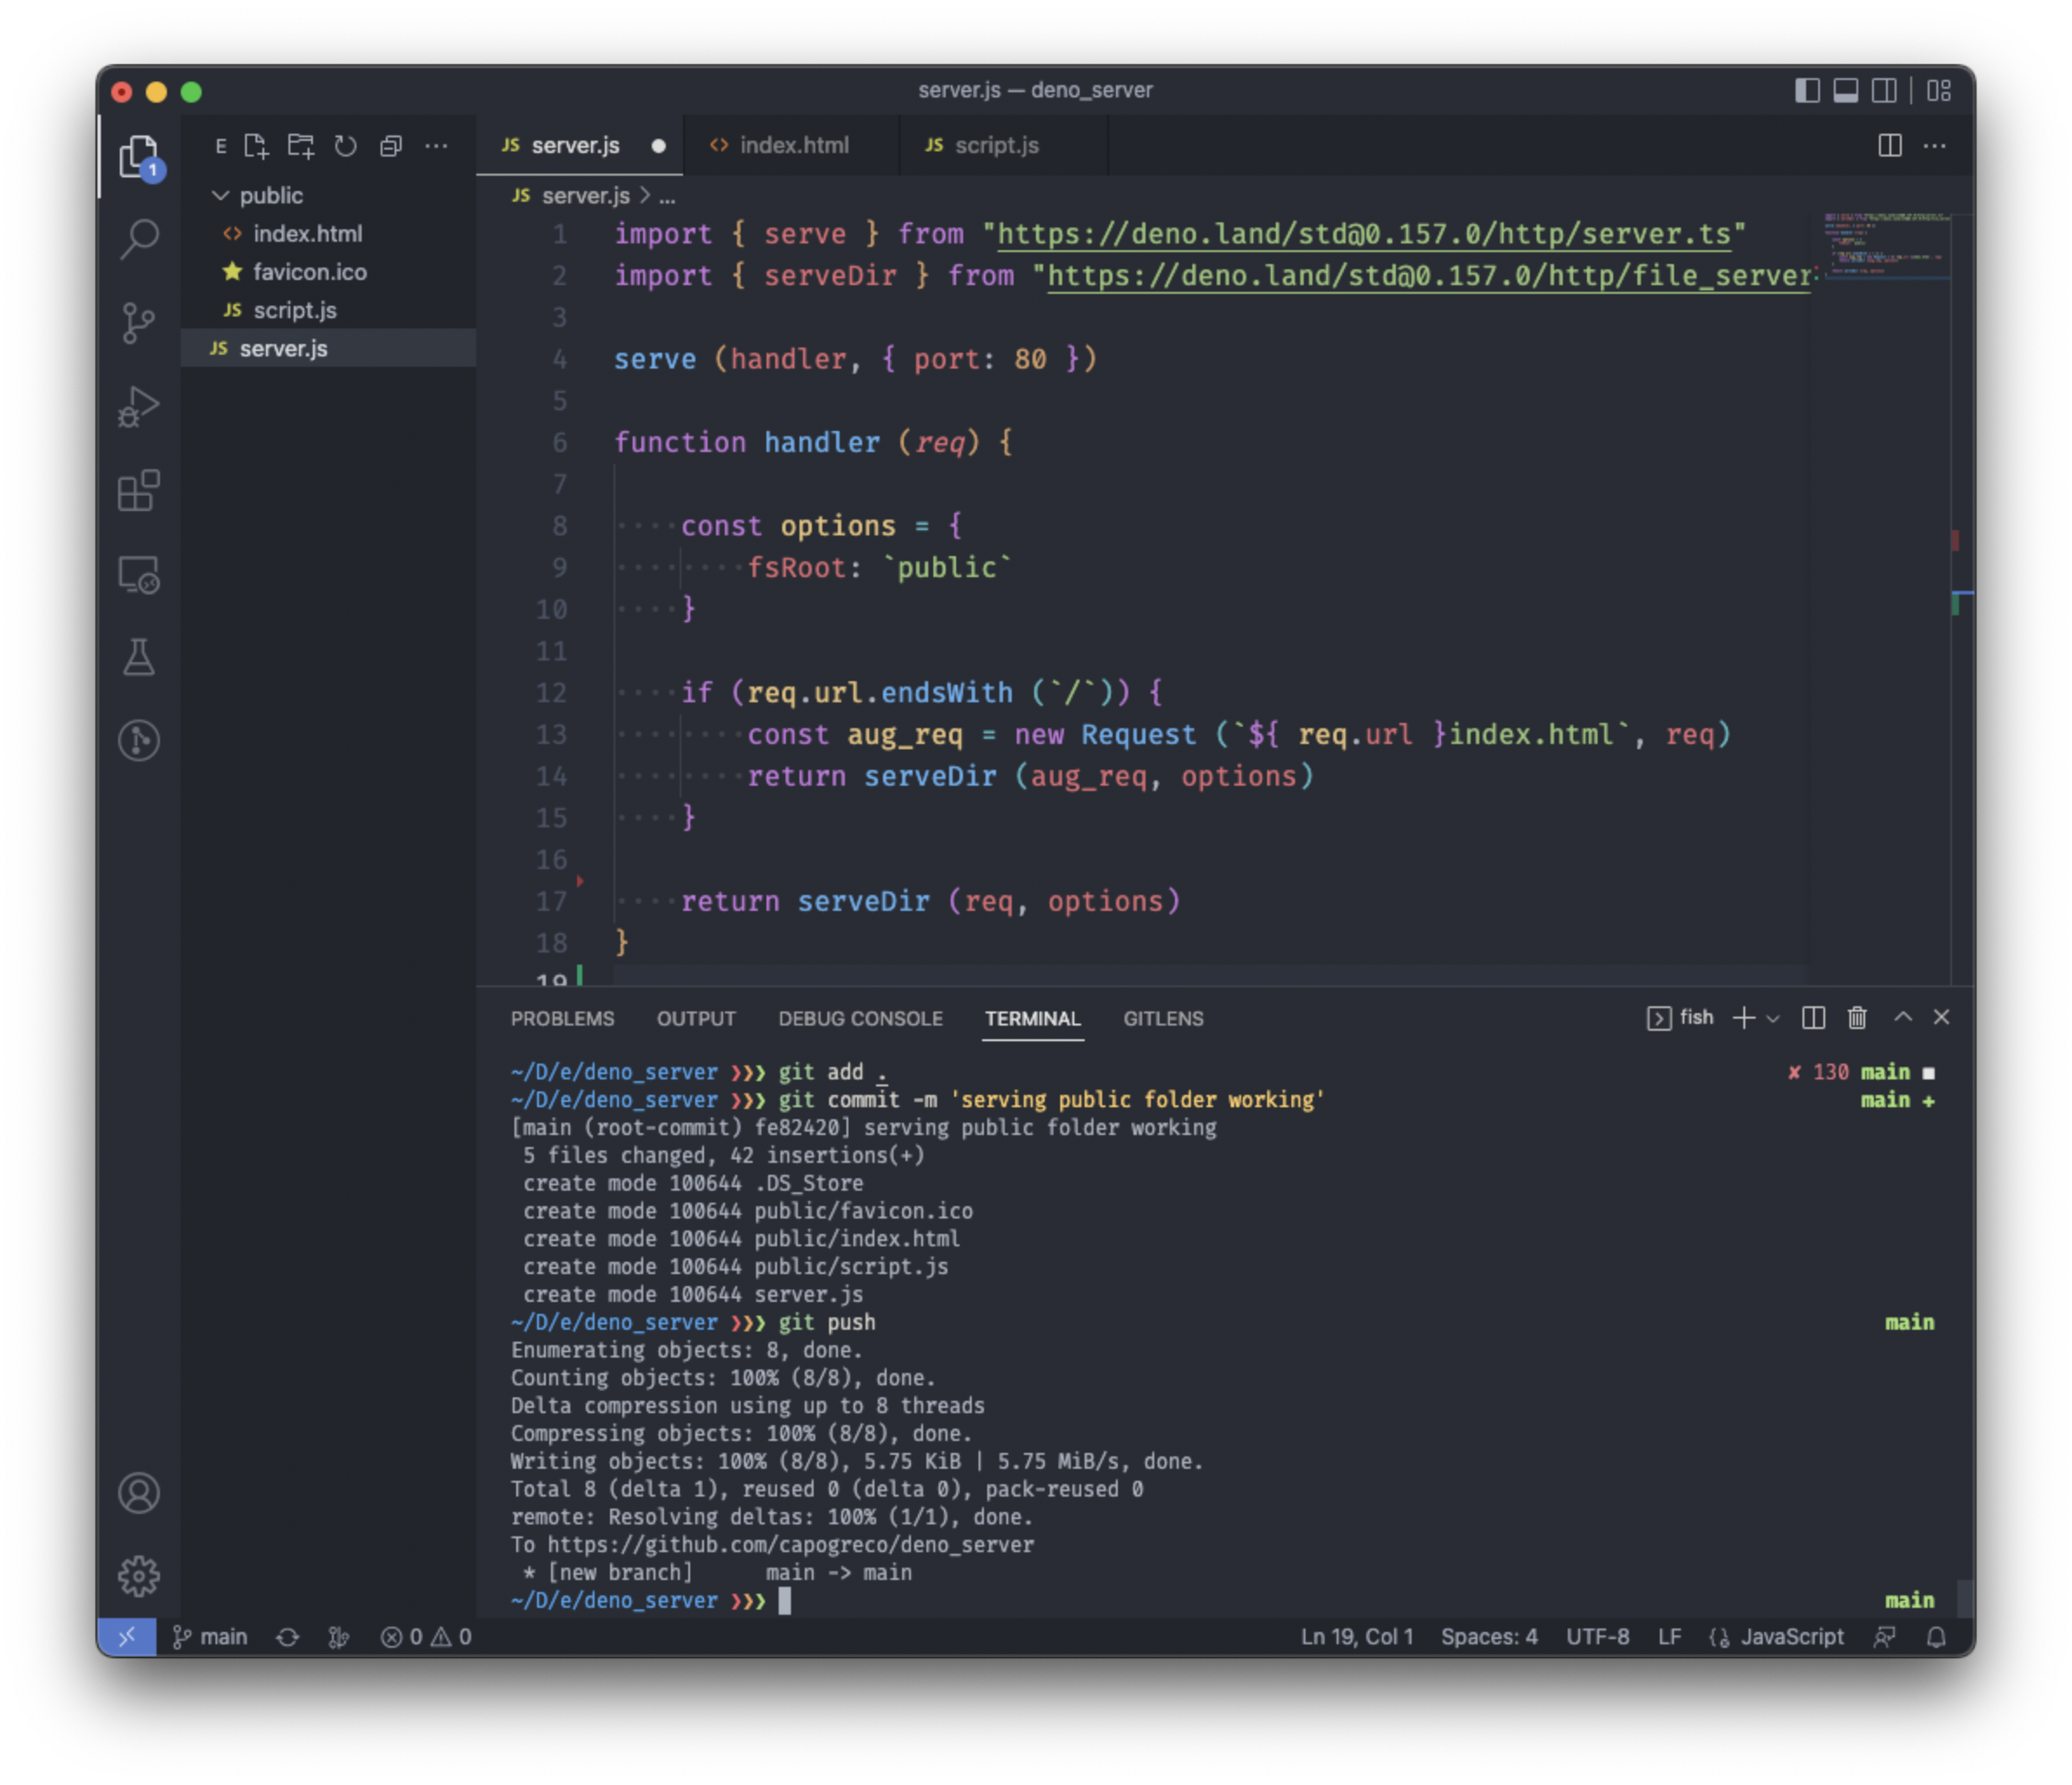This screenshot has width=2072, height=1785.
Task: Refresh the Explorer file tree
Action: tap(346, 146)
